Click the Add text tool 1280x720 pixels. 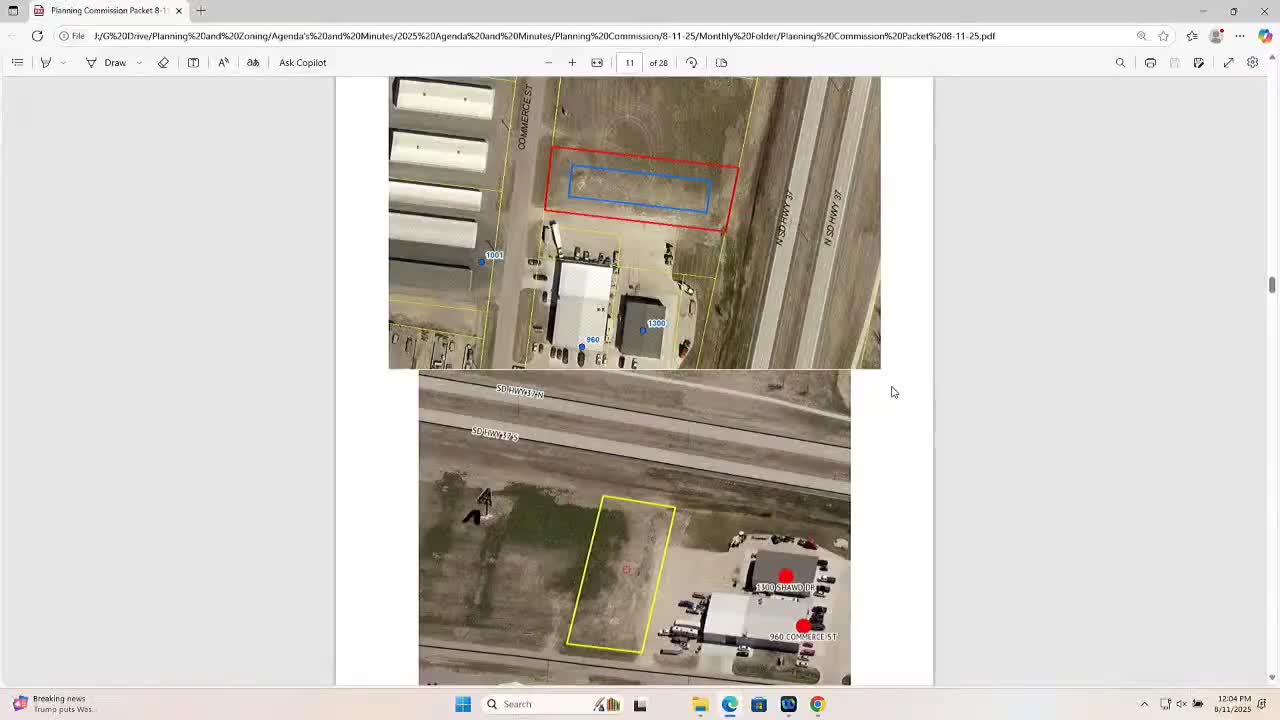(x=193, y=62)
